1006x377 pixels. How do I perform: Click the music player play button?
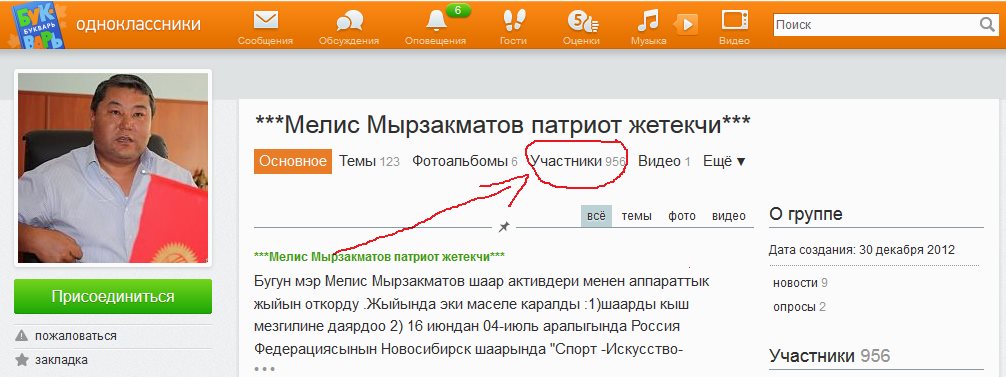click(x=686, y=24)
